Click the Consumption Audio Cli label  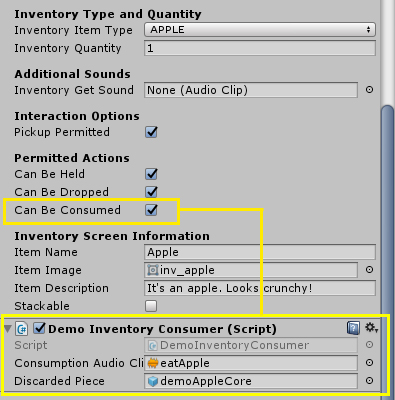pyautogui.click(x=79, y=363)
